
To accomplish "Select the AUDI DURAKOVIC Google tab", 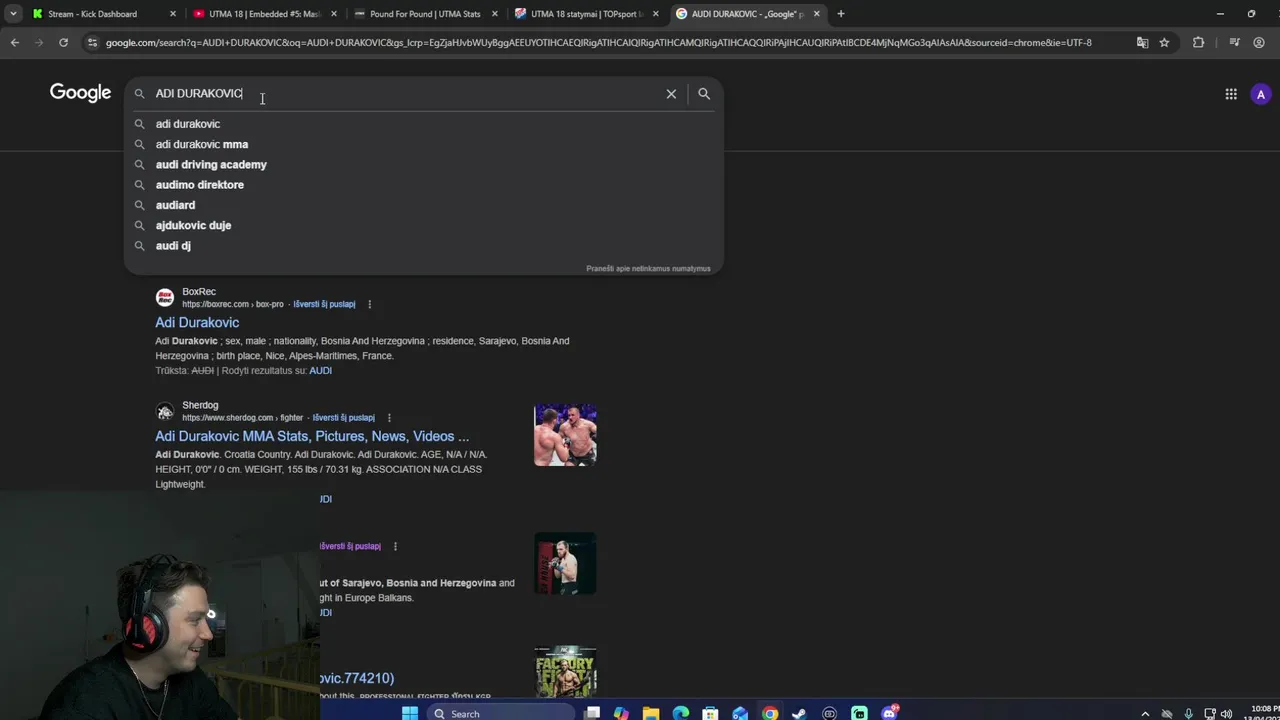I will tap(748, 14).
